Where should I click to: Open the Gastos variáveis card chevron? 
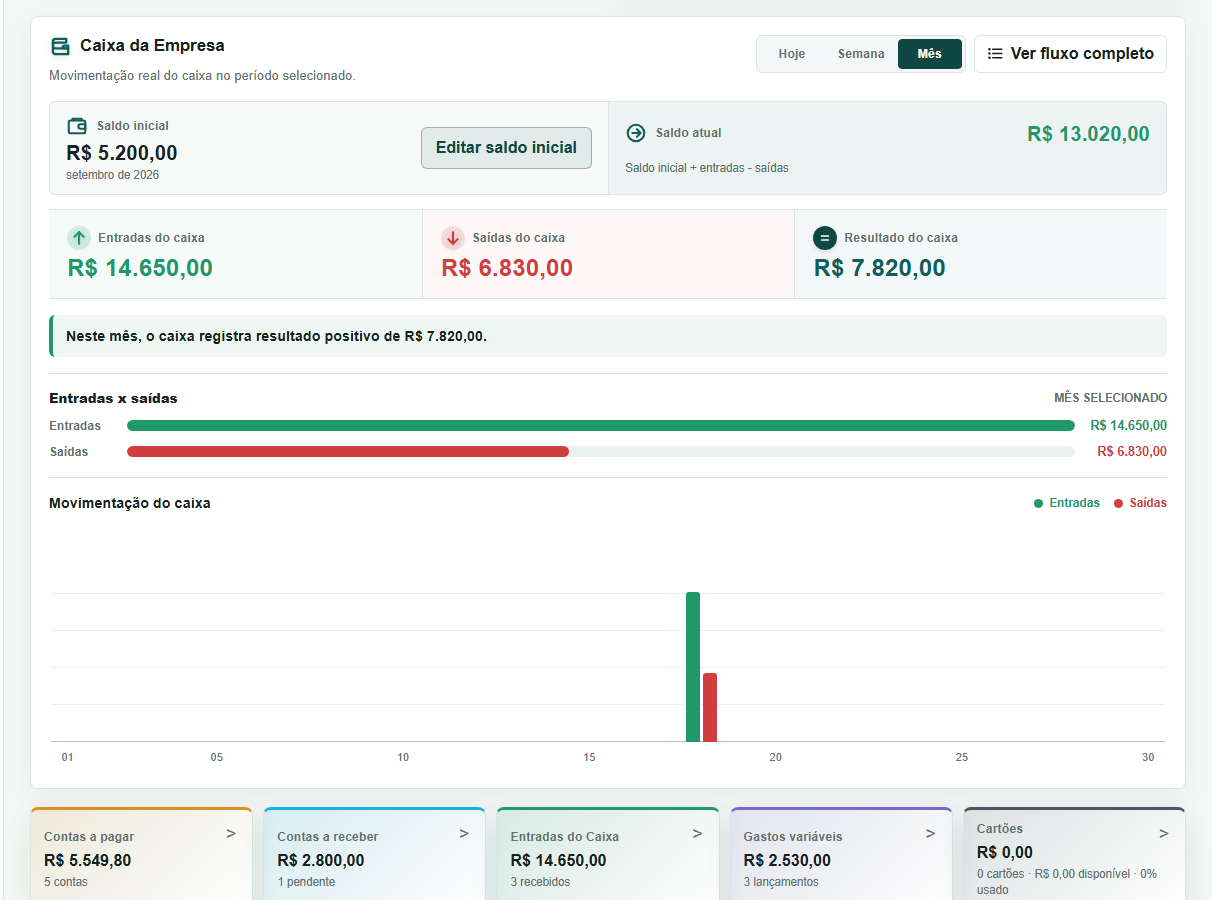930,833
